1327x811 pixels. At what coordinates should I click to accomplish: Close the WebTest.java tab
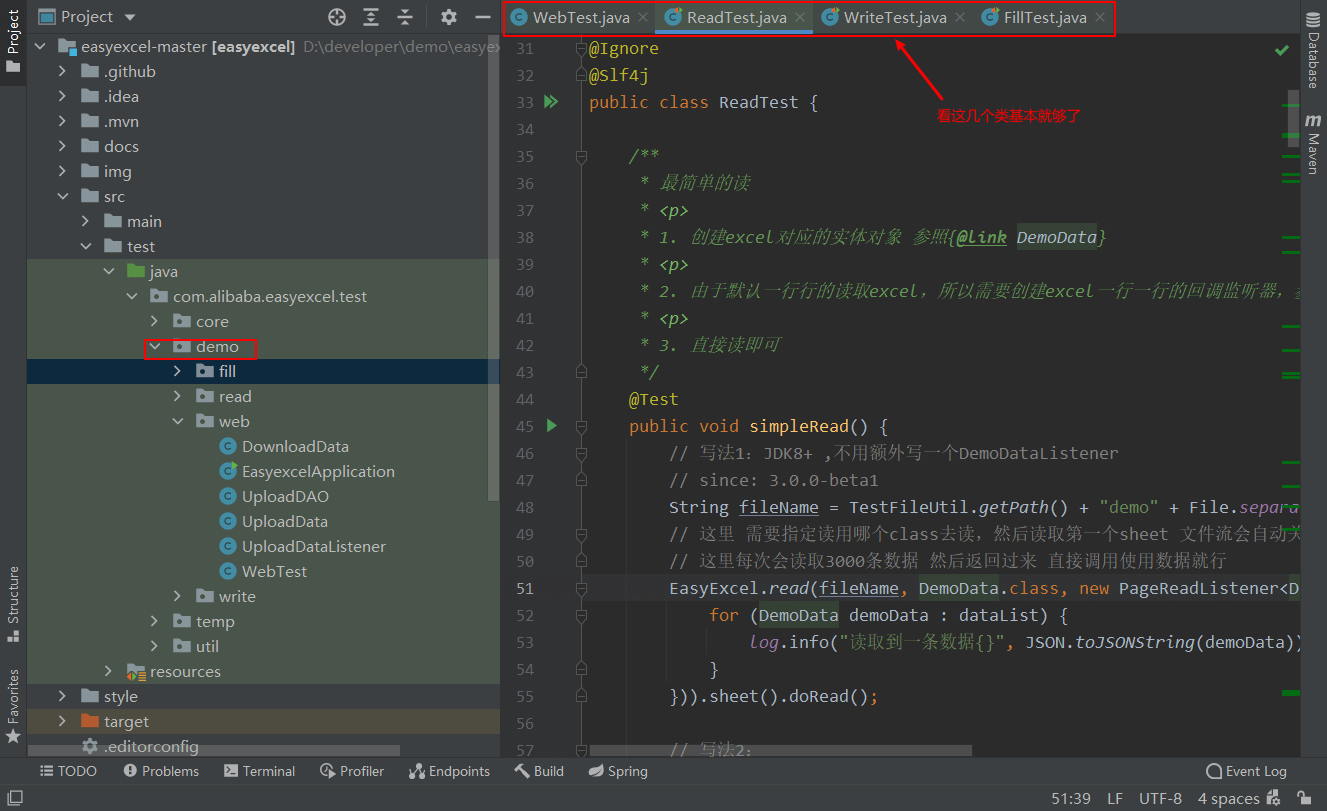pos(644,18)
